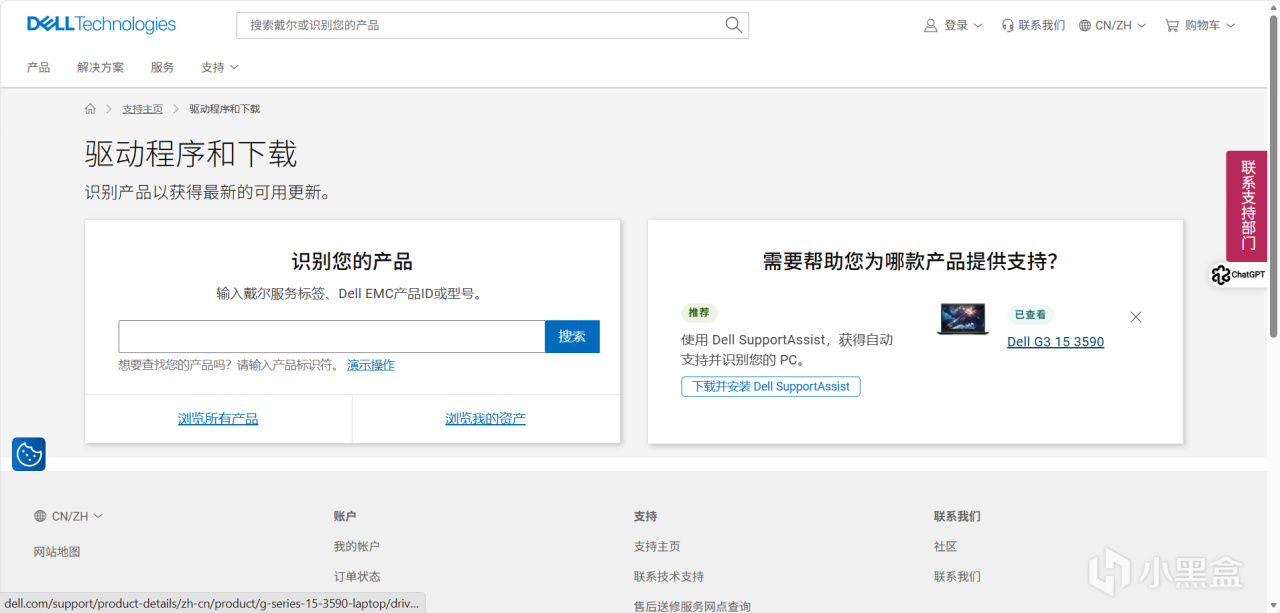The width and height of the screenshot is (1280, 613).
Task: Expand the 购物车 dropdown
Action: pyautogui.click(x=1210, y=25)
